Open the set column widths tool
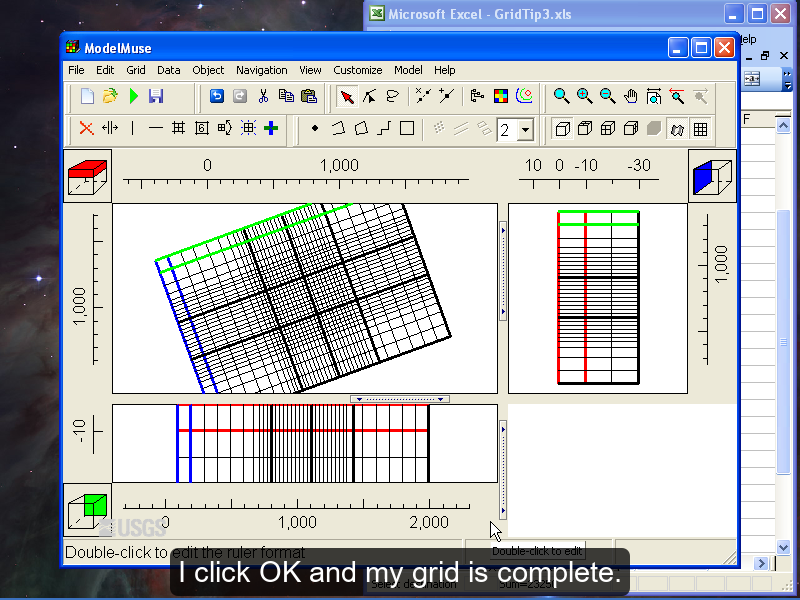This screenshot has width=800, height=600. 202,128
